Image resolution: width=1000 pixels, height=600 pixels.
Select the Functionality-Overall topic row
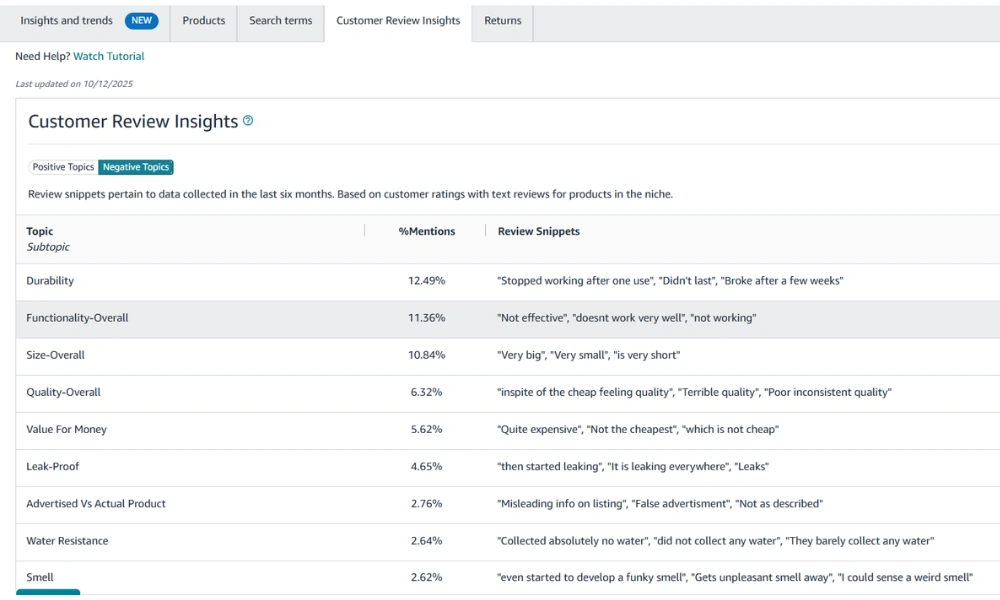tap(77, 318)
